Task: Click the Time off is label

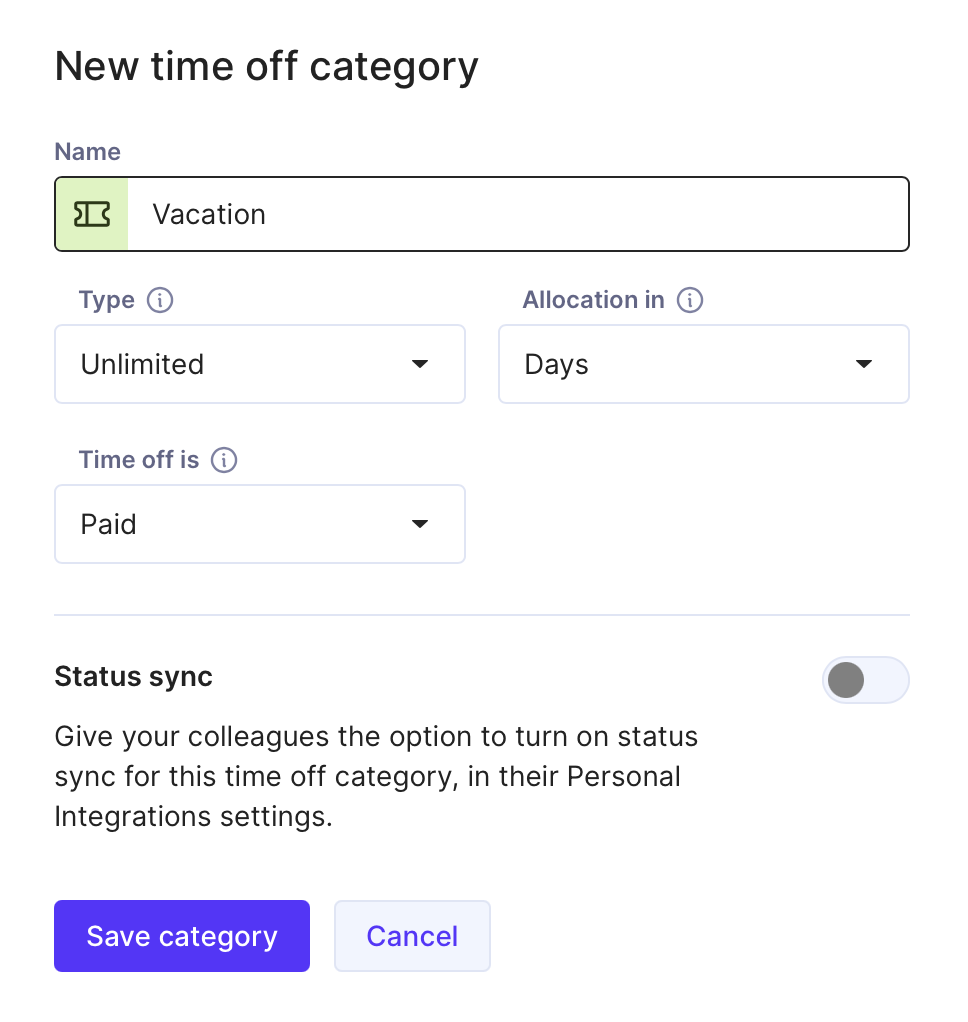Action: [139, 460]
